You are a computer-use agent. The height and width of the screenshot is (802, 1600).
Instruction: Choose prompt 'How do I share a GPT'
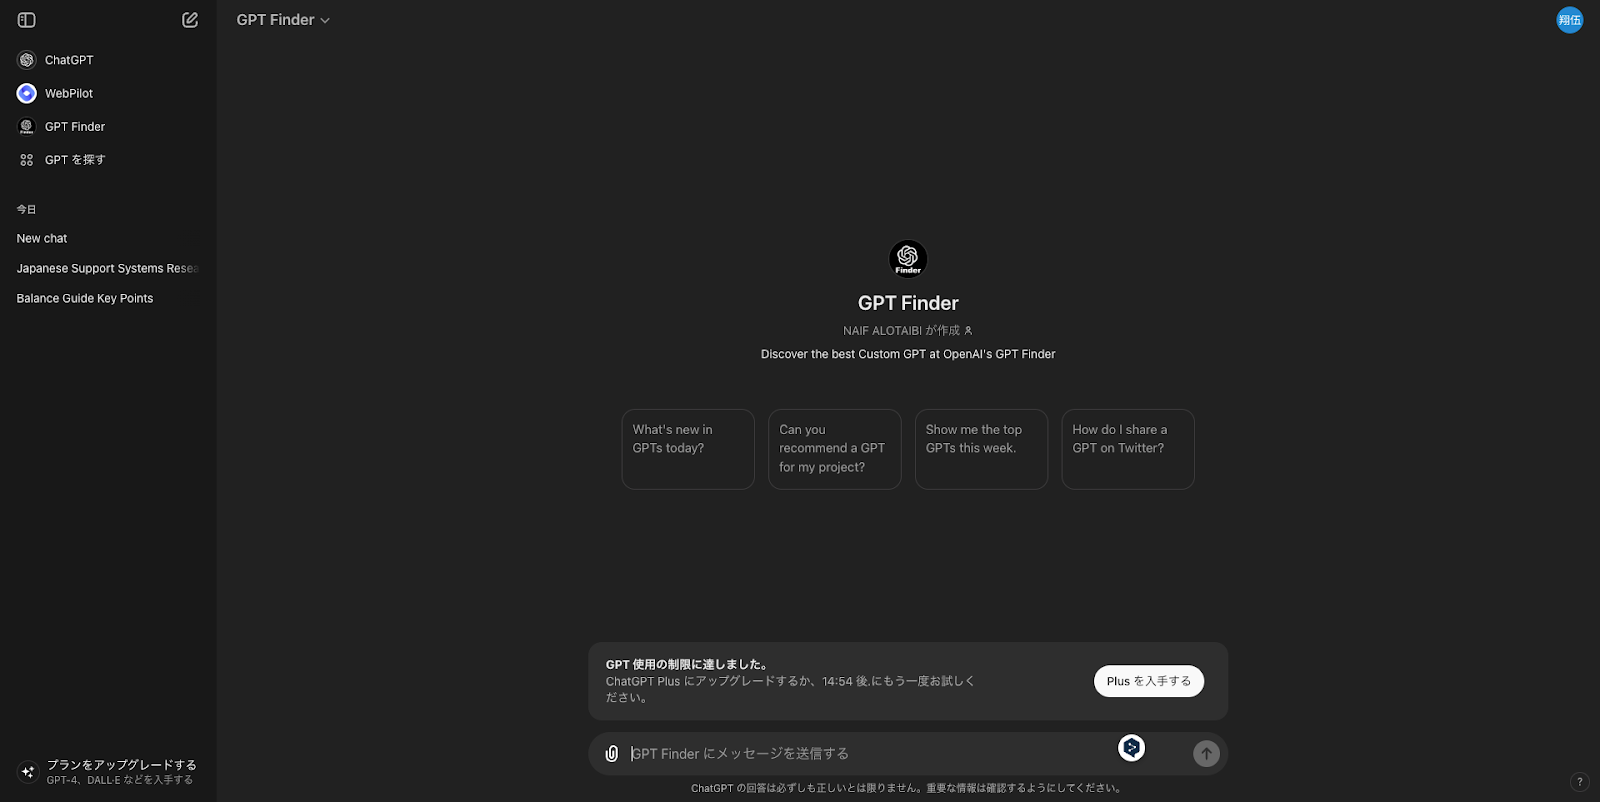[x=1128, y=449]
